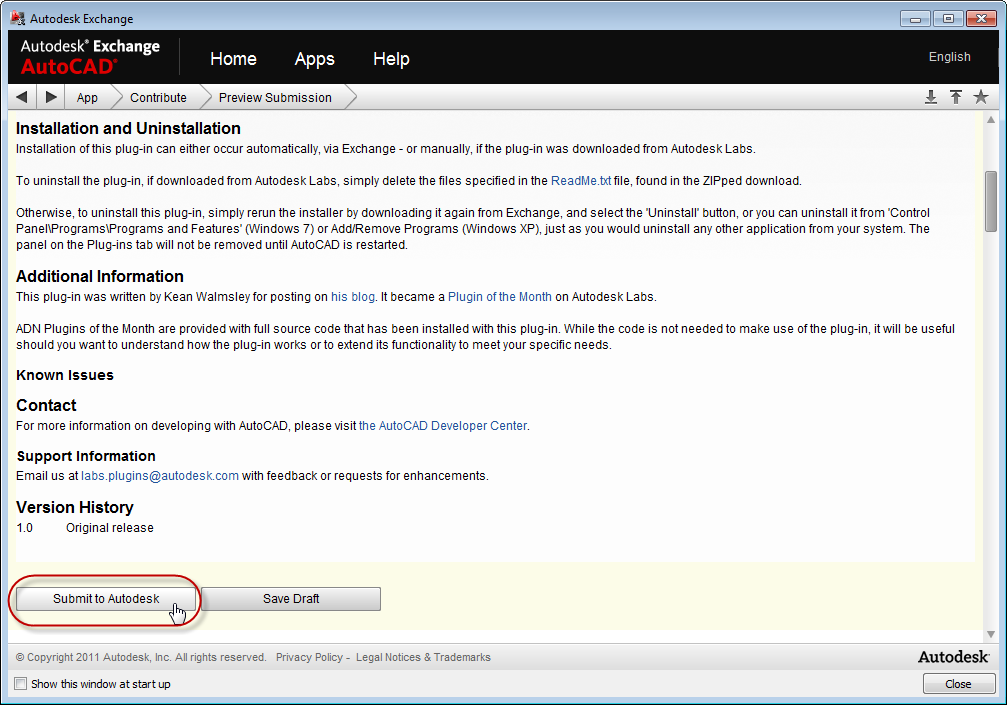Open the labs.plugins@autodesk.com email link
1007x705 pixels.
coord(160,476)
